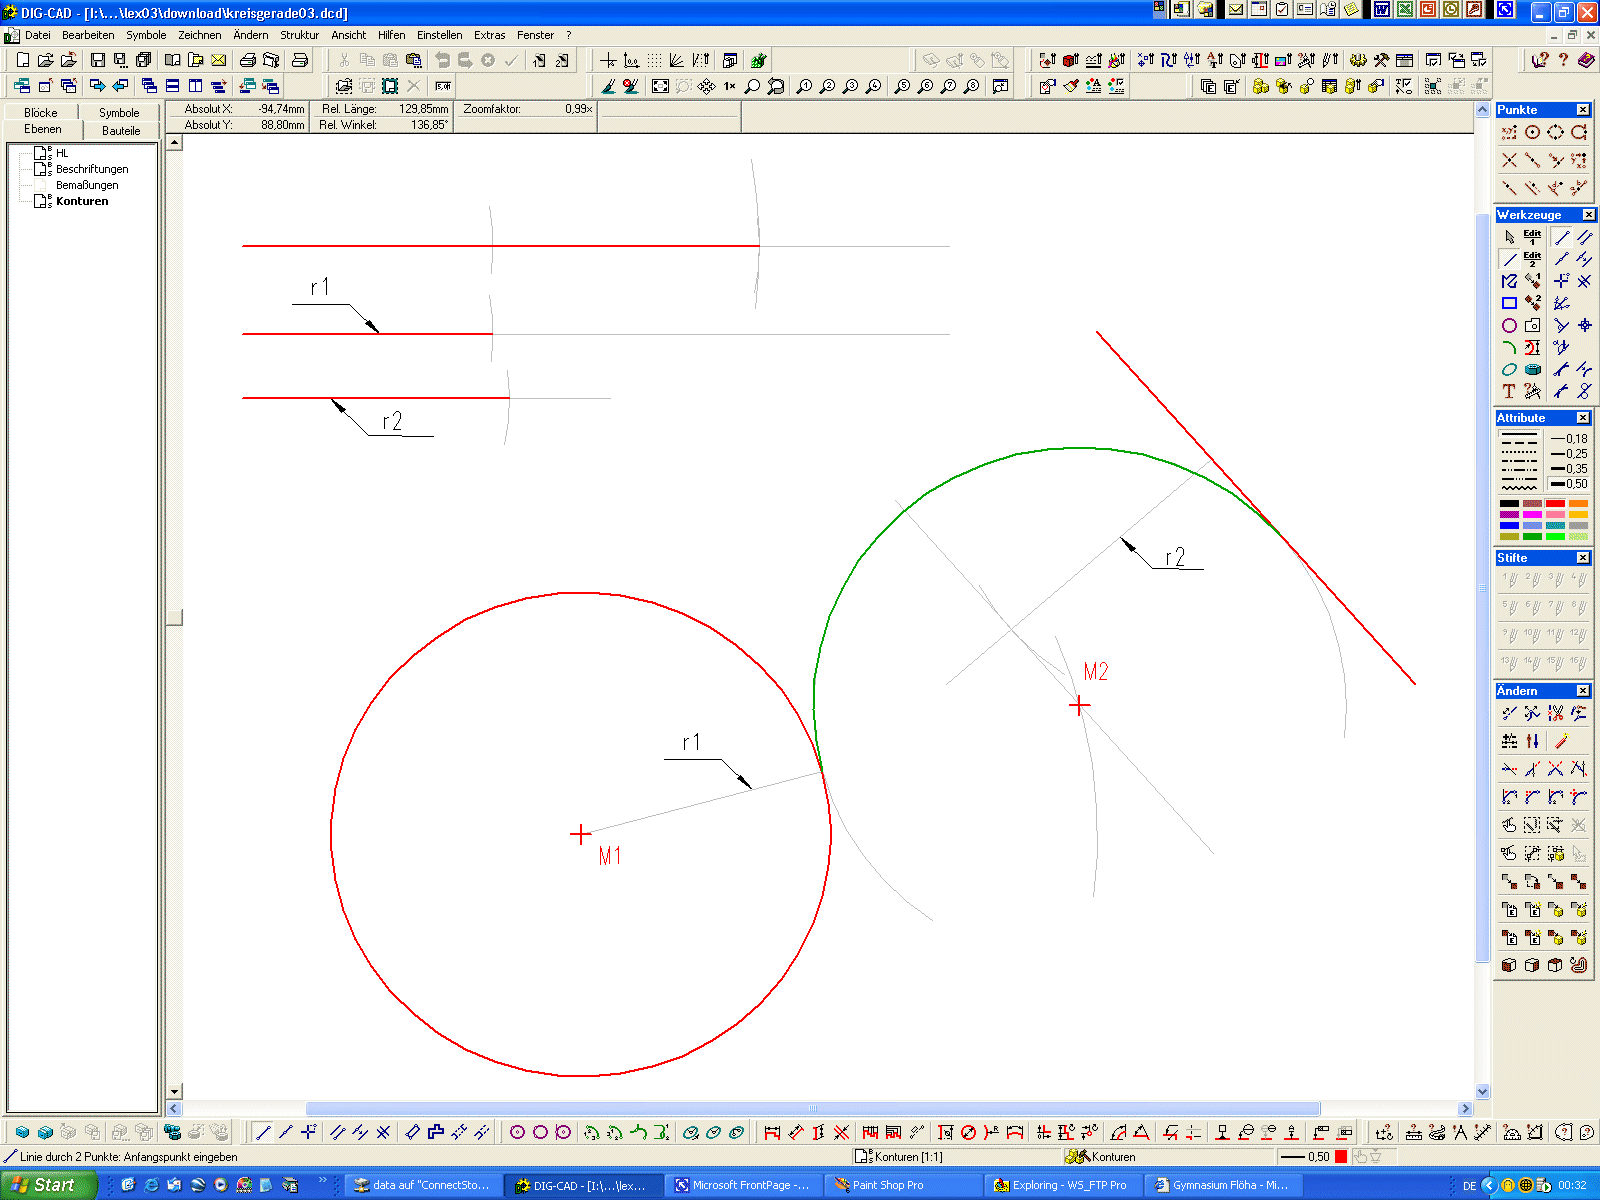Expand hidden quick launch items chevron
Viewport: 1600px width, 1200px height.
click(322, 1181)
